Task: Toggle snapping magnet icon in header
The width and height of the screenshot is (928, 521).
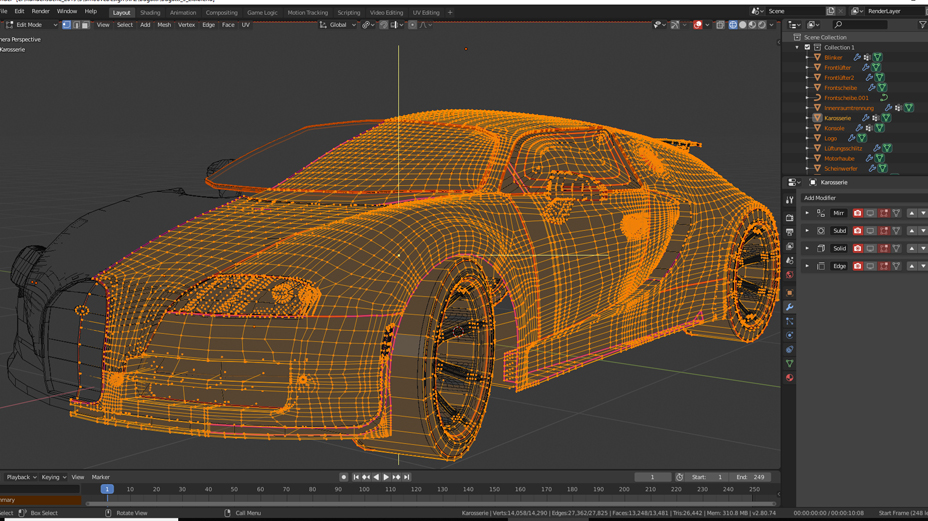Action: 384,25
